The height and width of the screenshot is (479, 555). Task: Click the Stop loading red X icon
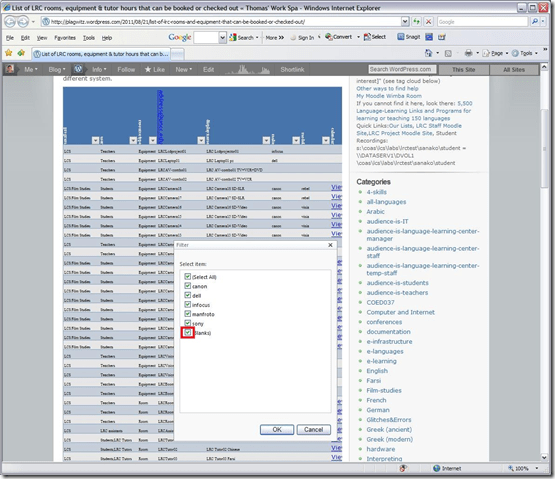coord(428,22)
